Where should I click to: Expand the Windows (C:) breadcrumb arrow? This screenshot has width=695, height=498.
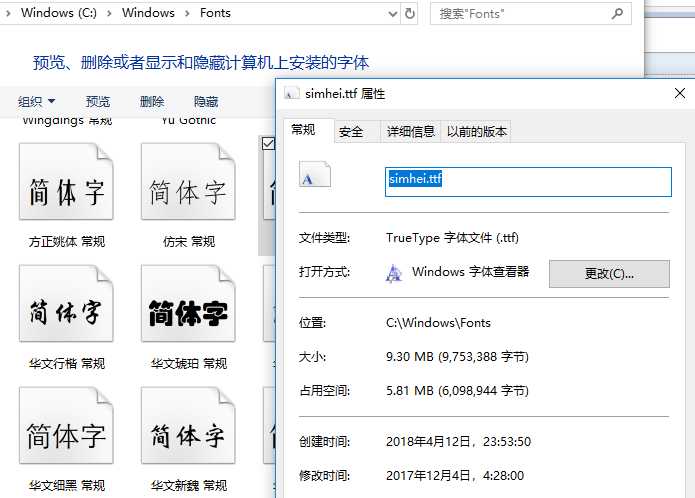109,13
